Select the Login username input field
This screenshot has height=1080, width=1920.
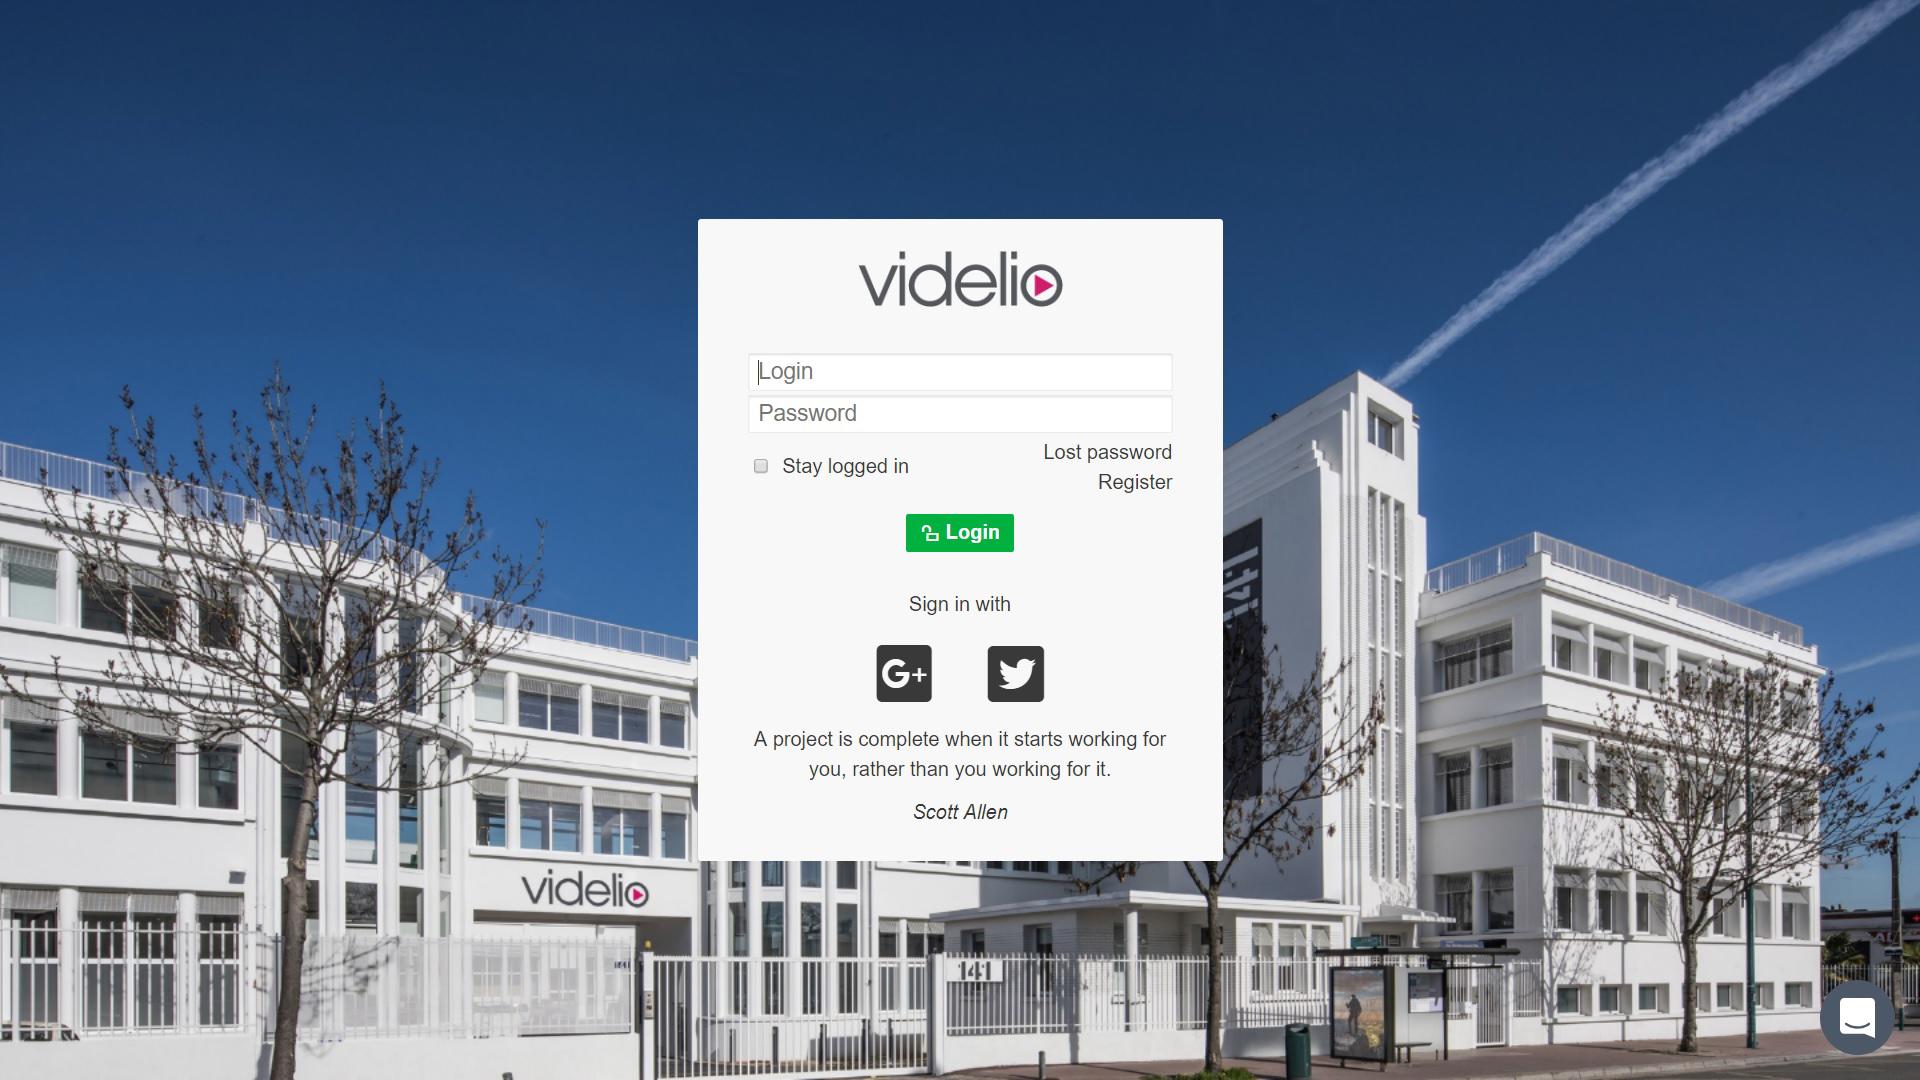point(960,371)
